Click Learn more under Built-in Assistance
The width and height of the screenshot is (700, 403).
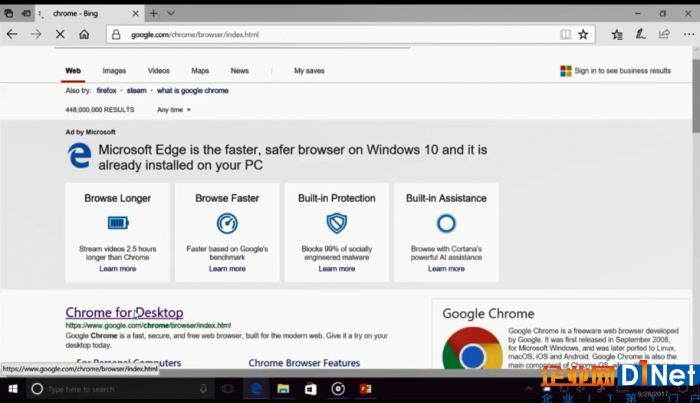[446, 269]
